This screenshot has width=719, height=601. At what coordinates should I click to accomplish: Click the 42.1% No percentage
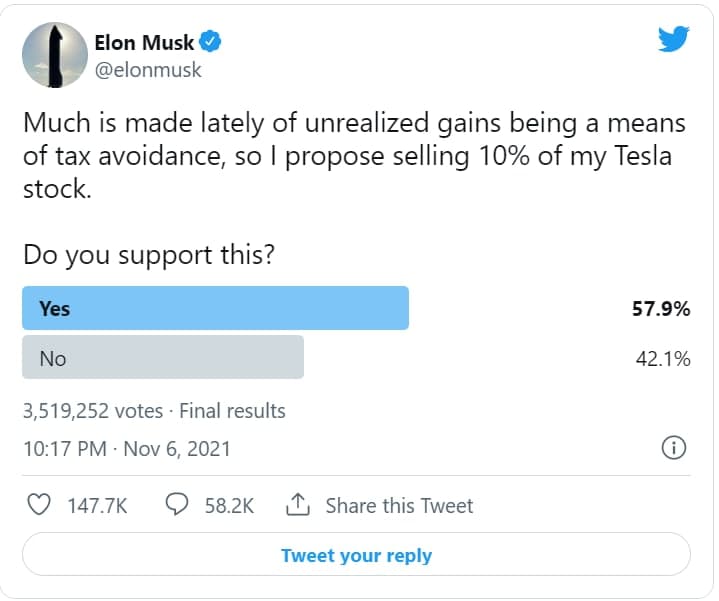tap(663, 358)
